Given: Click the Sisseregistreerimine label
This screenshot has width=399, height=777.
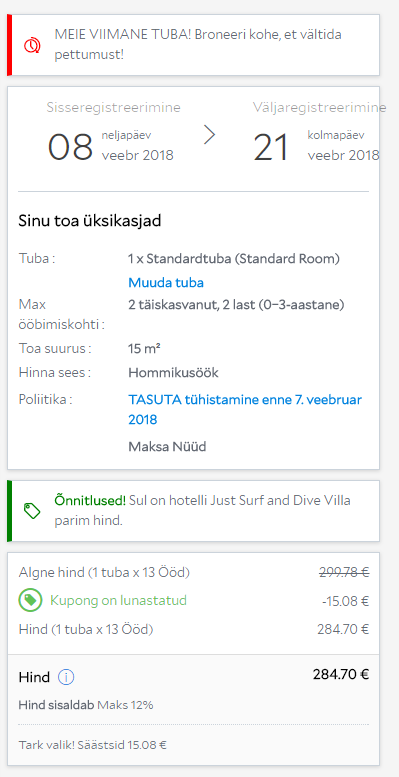Looking at the screenshot, I should pos(114,107).
